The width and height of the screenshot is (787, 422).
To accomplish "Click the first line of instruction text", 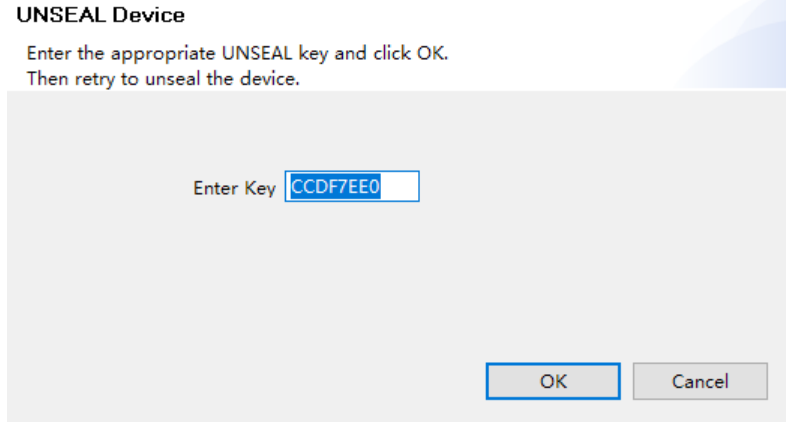I will point(237,53).
